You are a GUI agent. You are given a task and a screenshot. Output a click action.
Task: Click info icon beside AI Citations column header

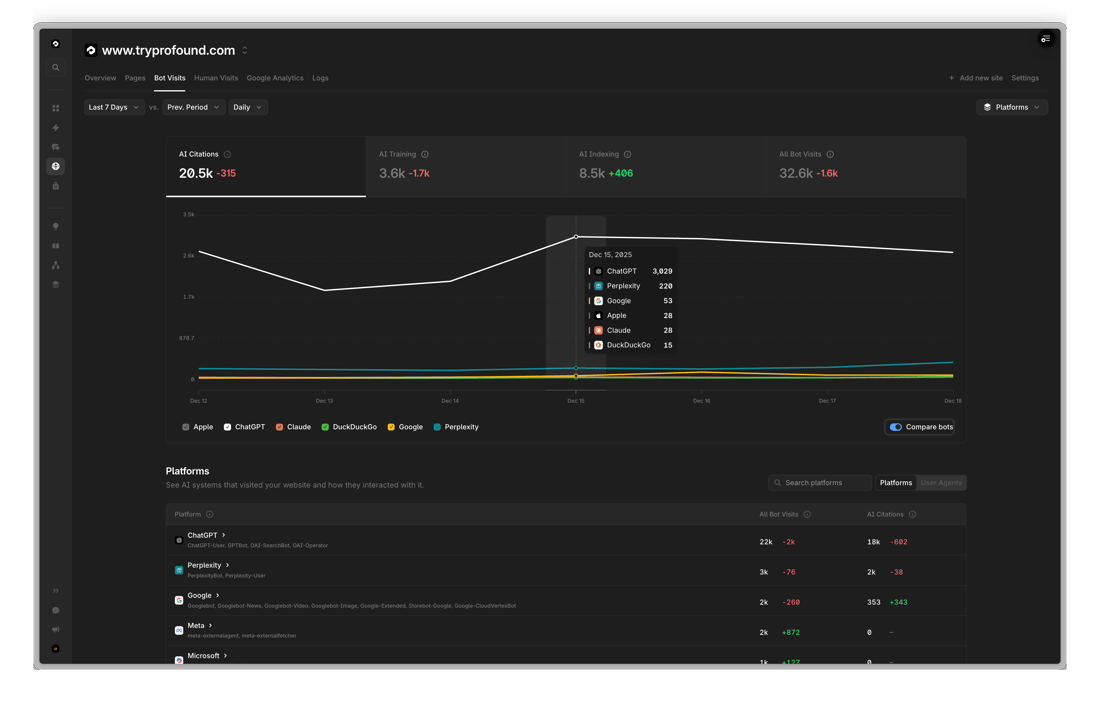pos(912,514)
